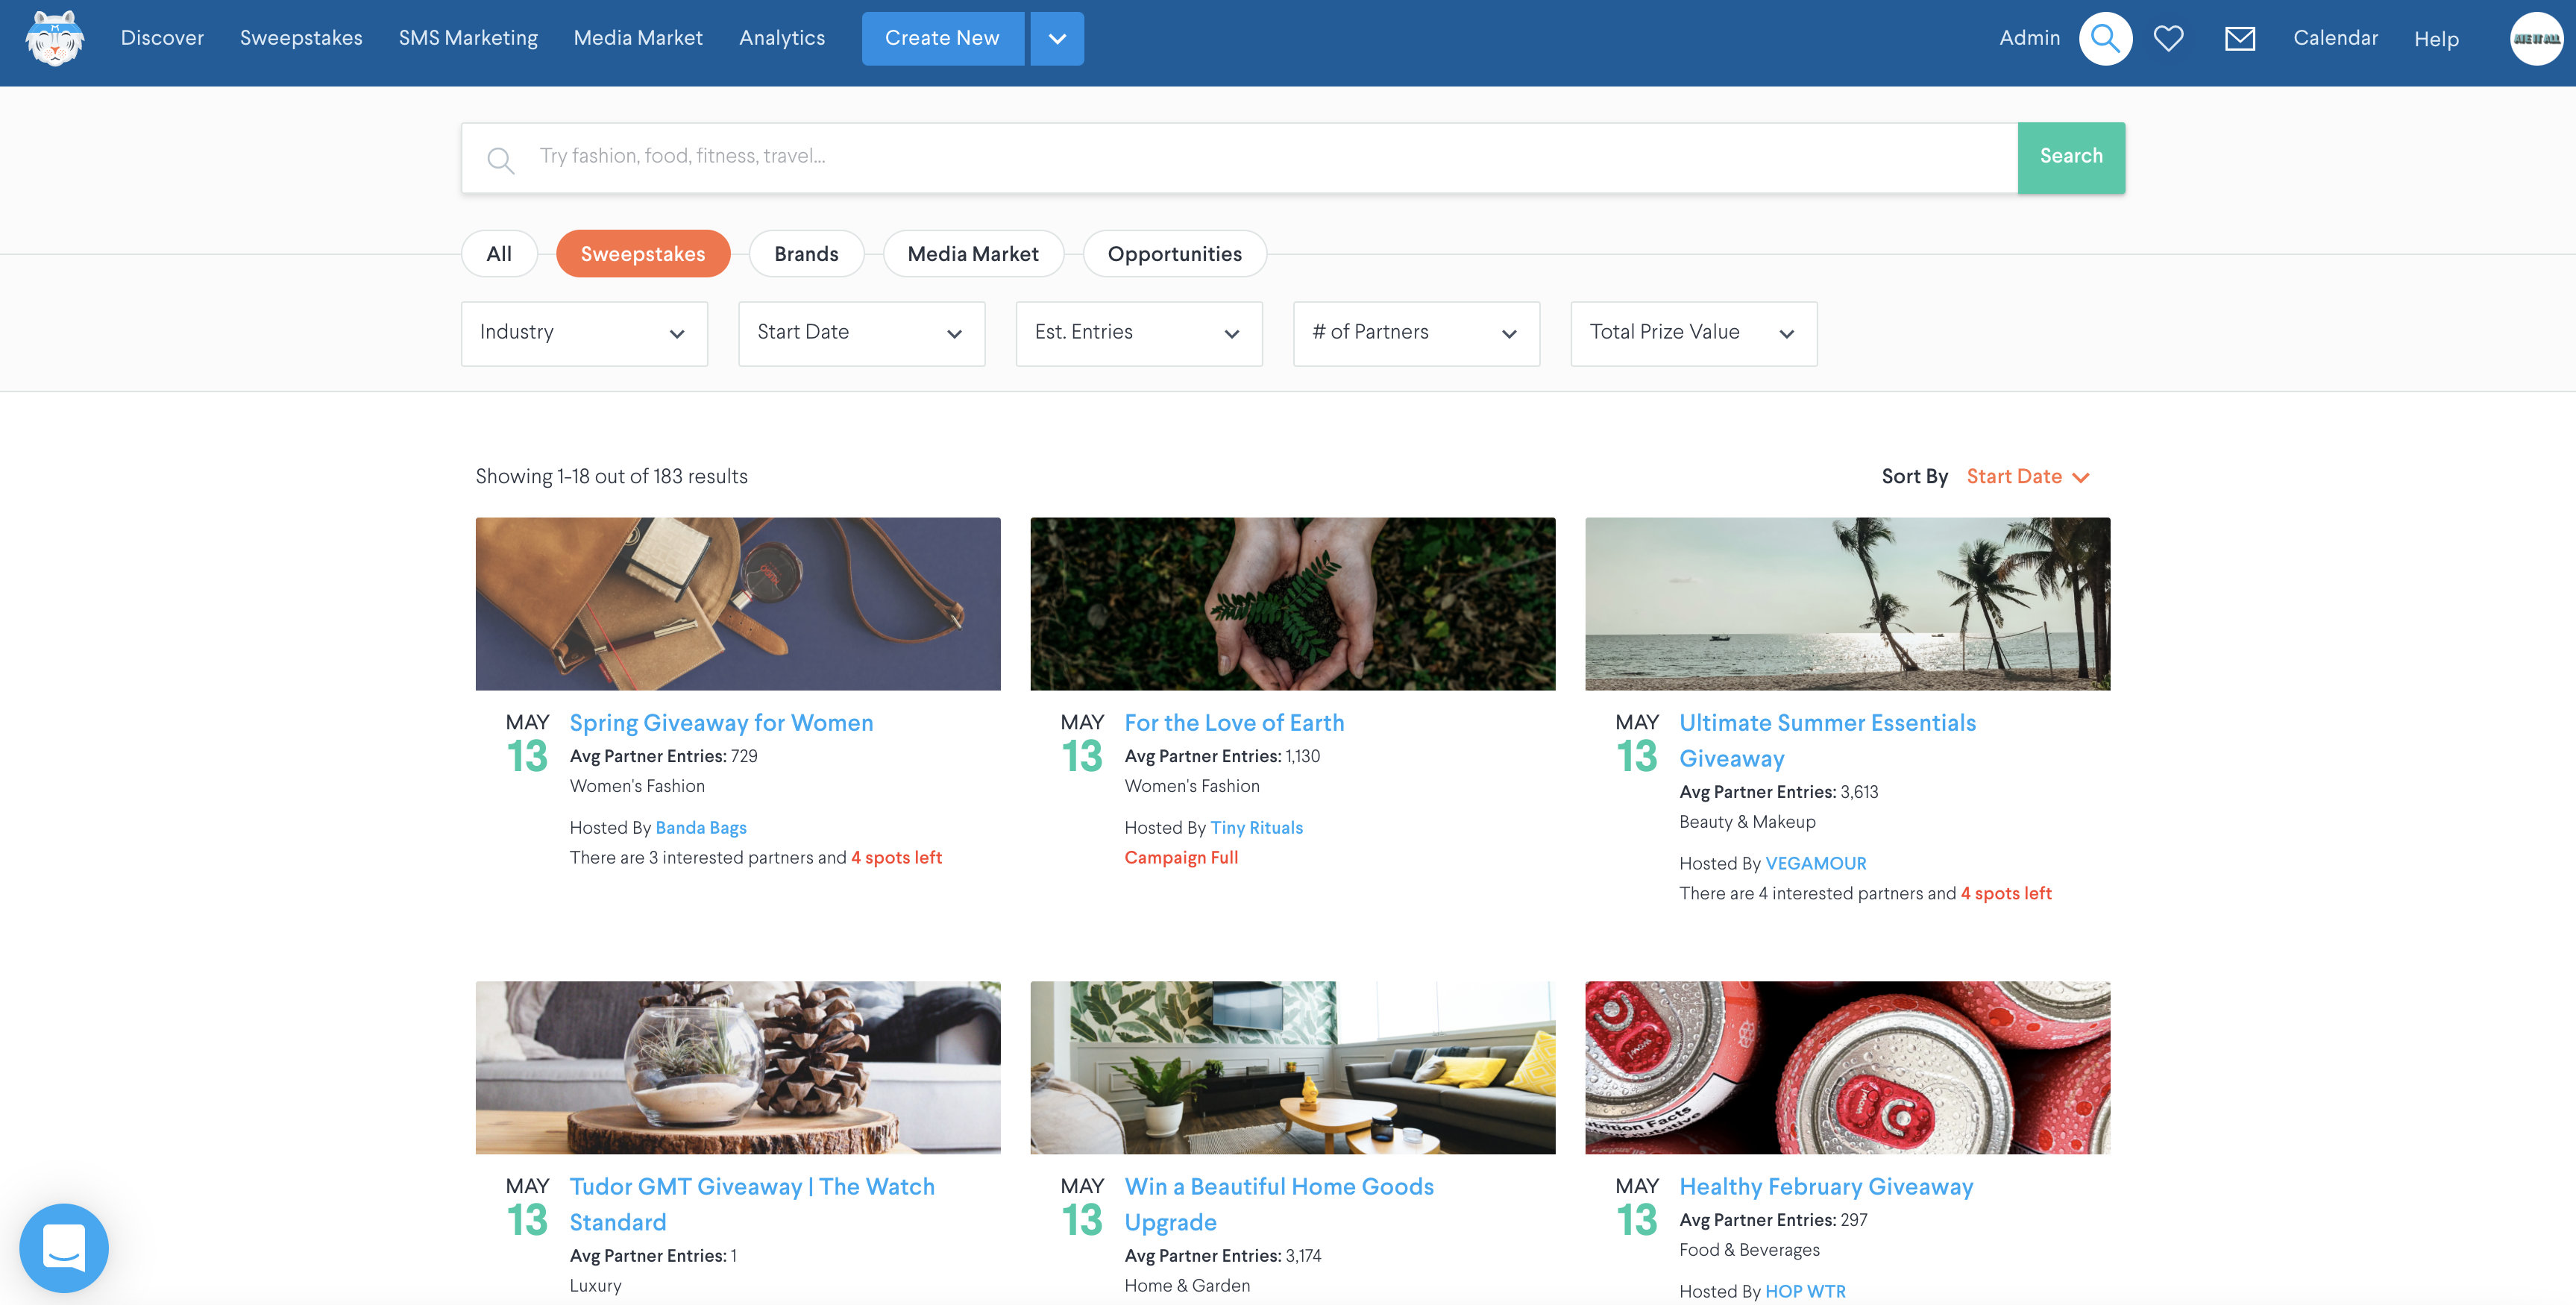Click the red soda cans thumbnail

(x=1848, y=1068)
